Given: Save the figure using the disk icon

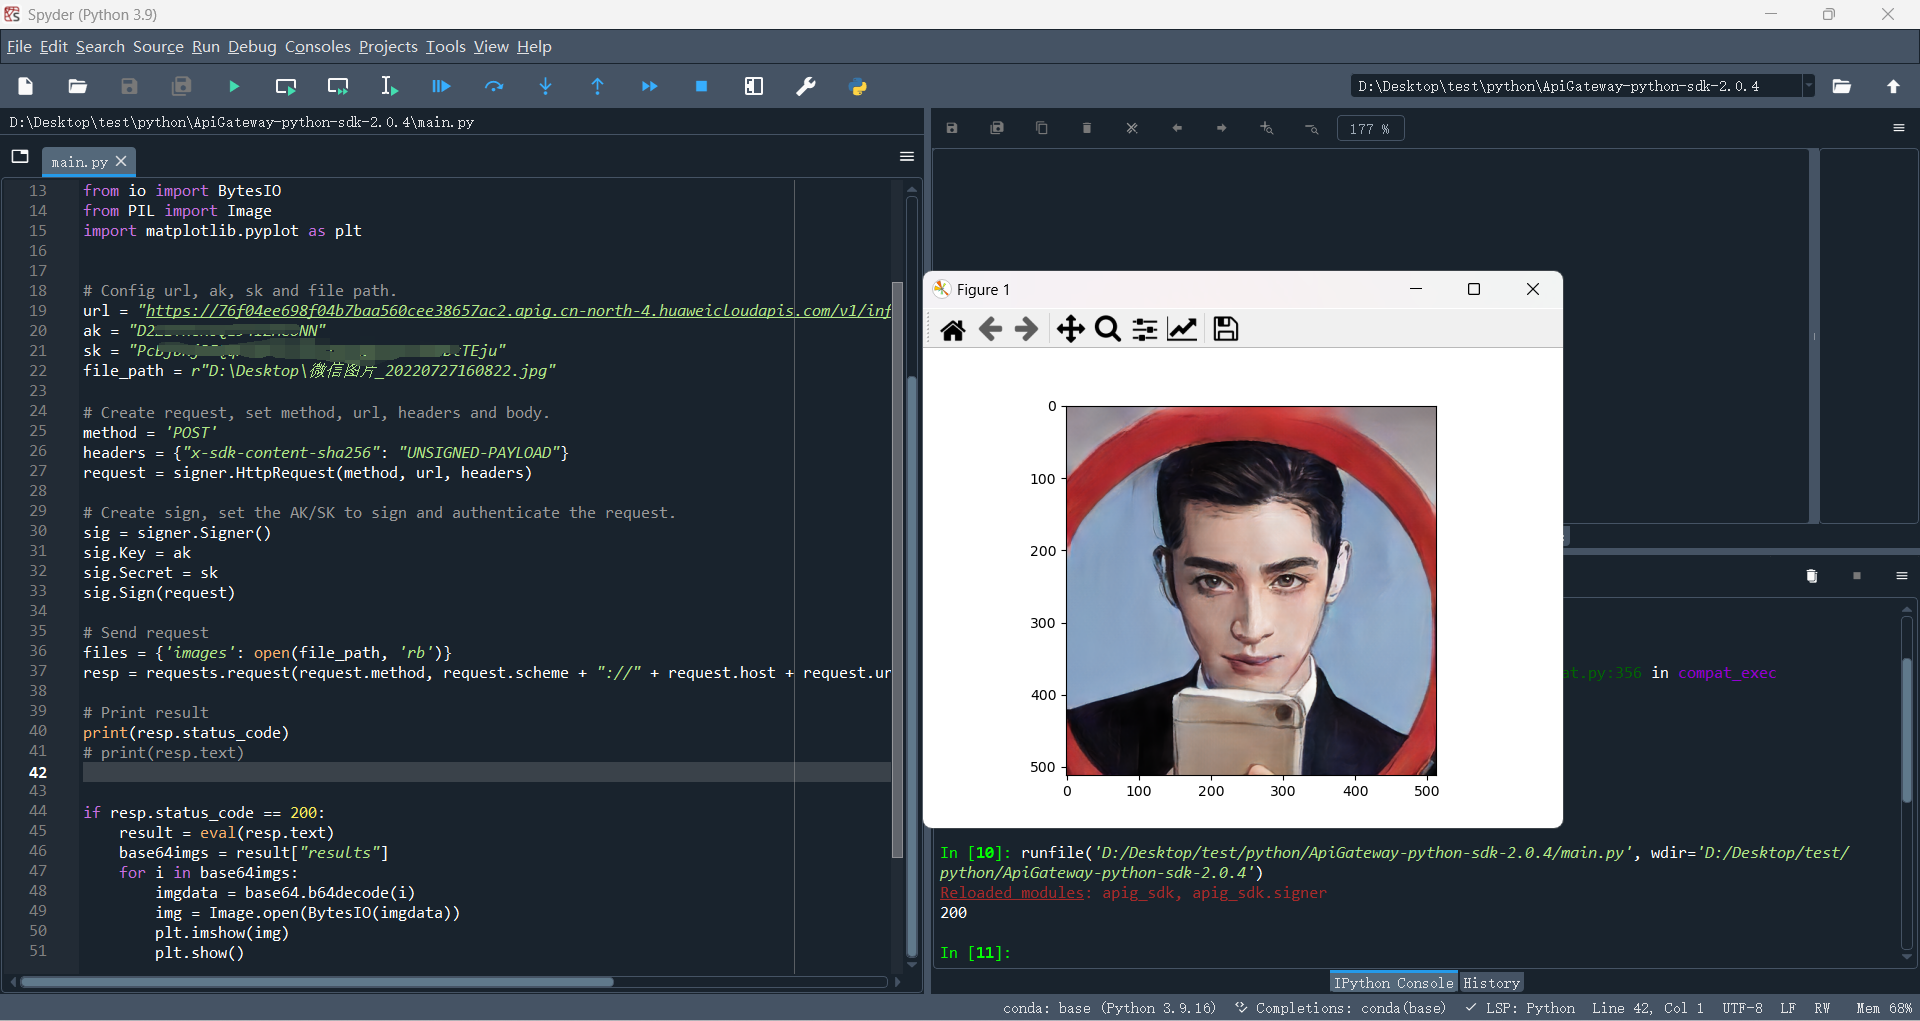Looking at the screenshot, I should click(x=1225, y=329).
